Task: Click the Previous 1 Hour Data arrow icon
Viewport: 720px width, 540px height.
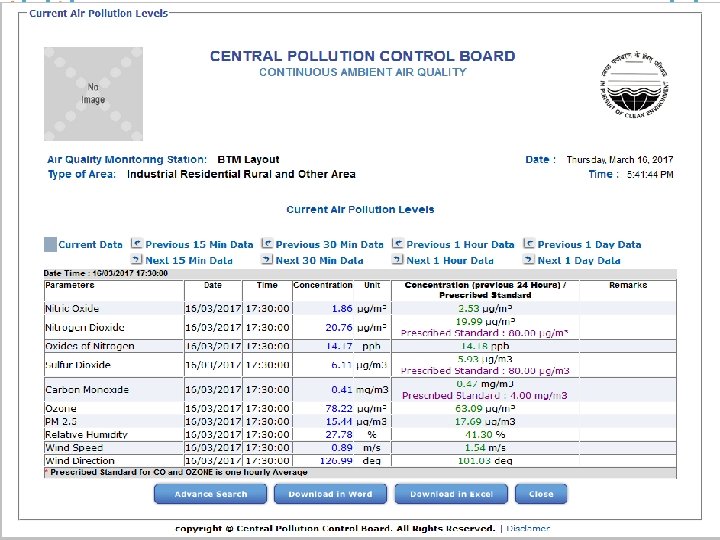Action: [398, 243]
